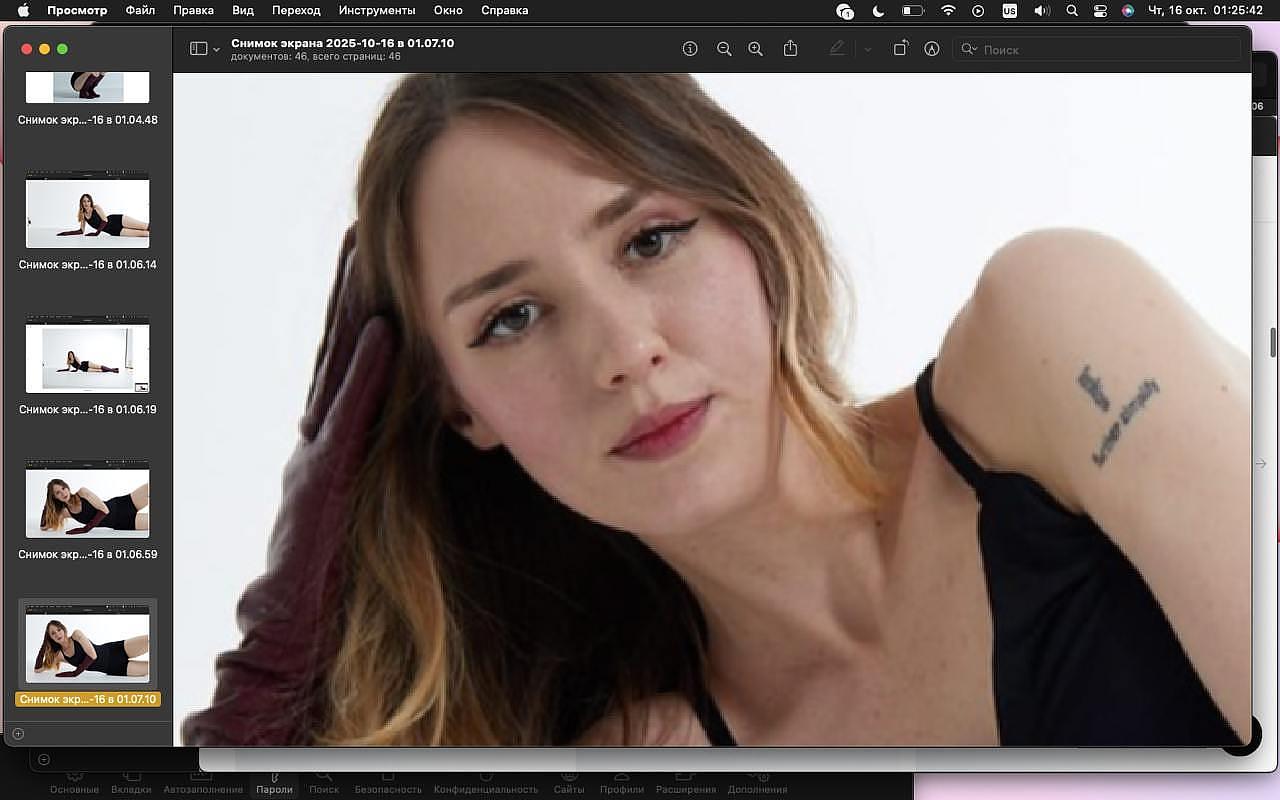
Task: Toggle Focus mode moon icon
Action: click(879, 11)
